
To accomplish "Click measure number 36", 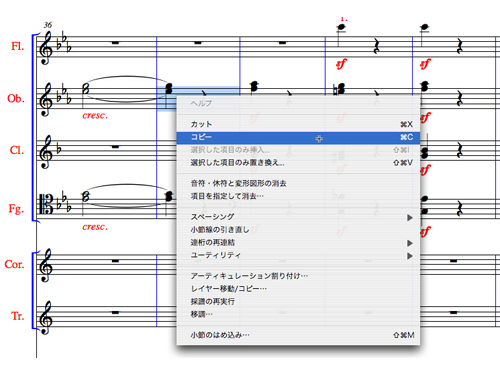I will pos(48,25).
